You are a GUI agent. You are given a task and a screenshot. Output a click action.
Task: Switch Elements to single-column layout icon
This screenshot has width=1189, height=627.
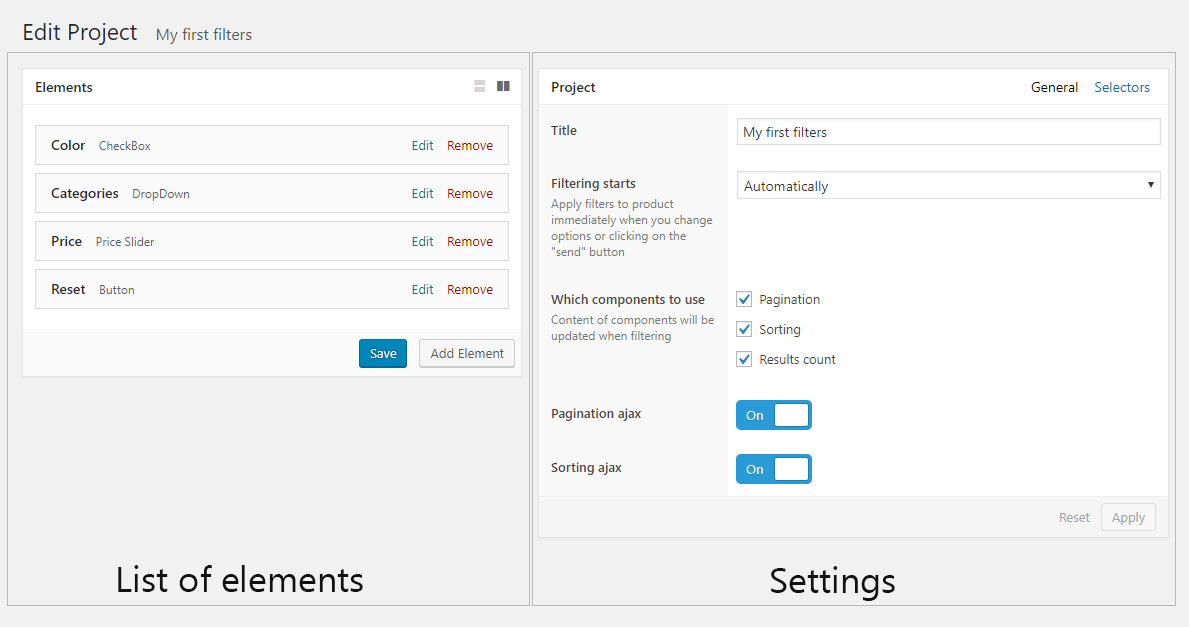coord(480,87)
